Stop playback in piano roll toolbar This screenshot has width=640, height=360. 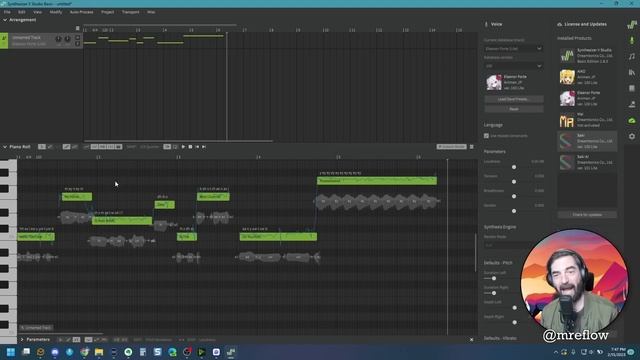click(190, 147)
